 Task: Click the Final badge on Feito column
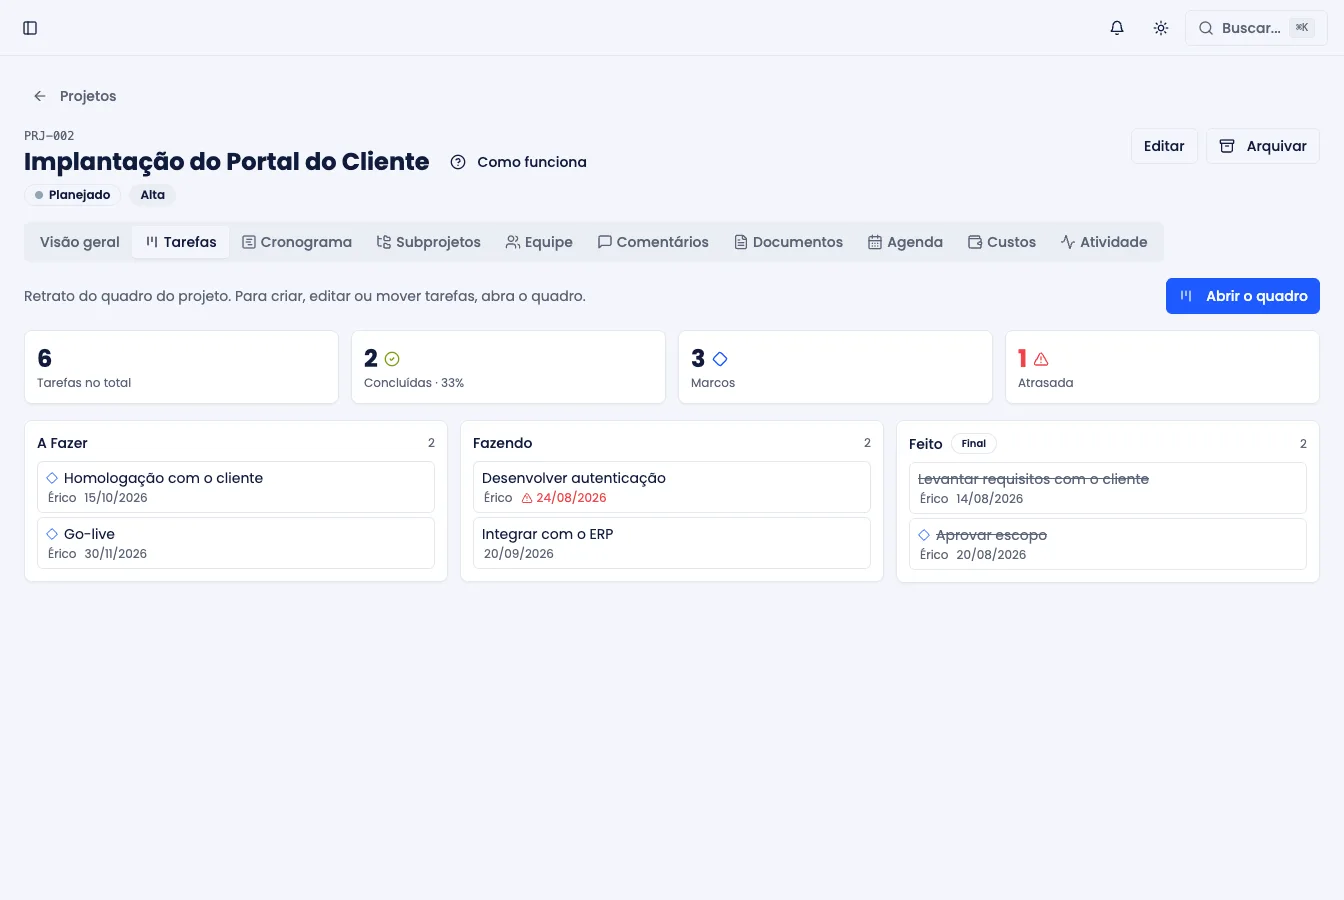tap(974, 444)
